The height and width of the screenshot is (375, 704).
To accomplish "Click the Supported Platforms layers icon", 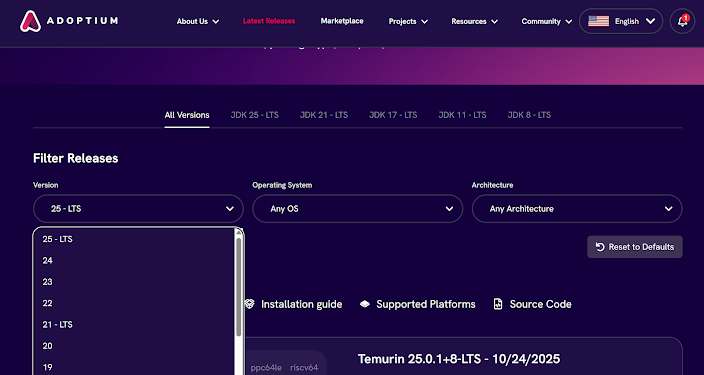I will (x=365, y=304).
